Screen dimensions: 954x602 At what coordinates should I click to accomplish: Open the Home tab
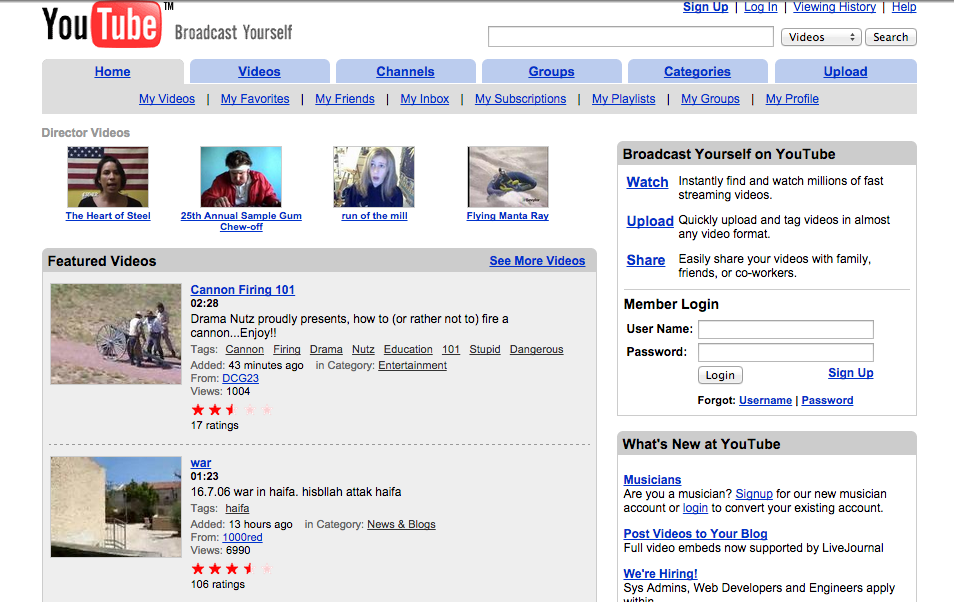point(113,71)
